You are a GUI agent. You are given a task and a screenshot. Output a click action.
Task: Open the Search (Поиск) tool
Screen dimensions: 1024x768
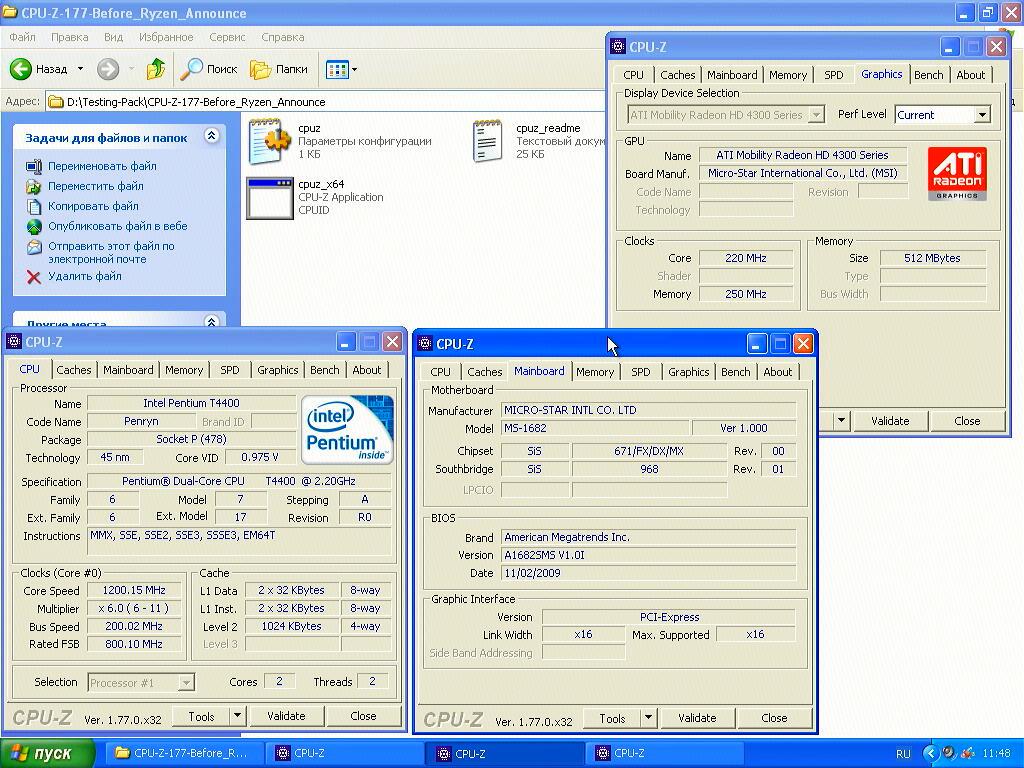pyautogui.click(x=209, y=69)
